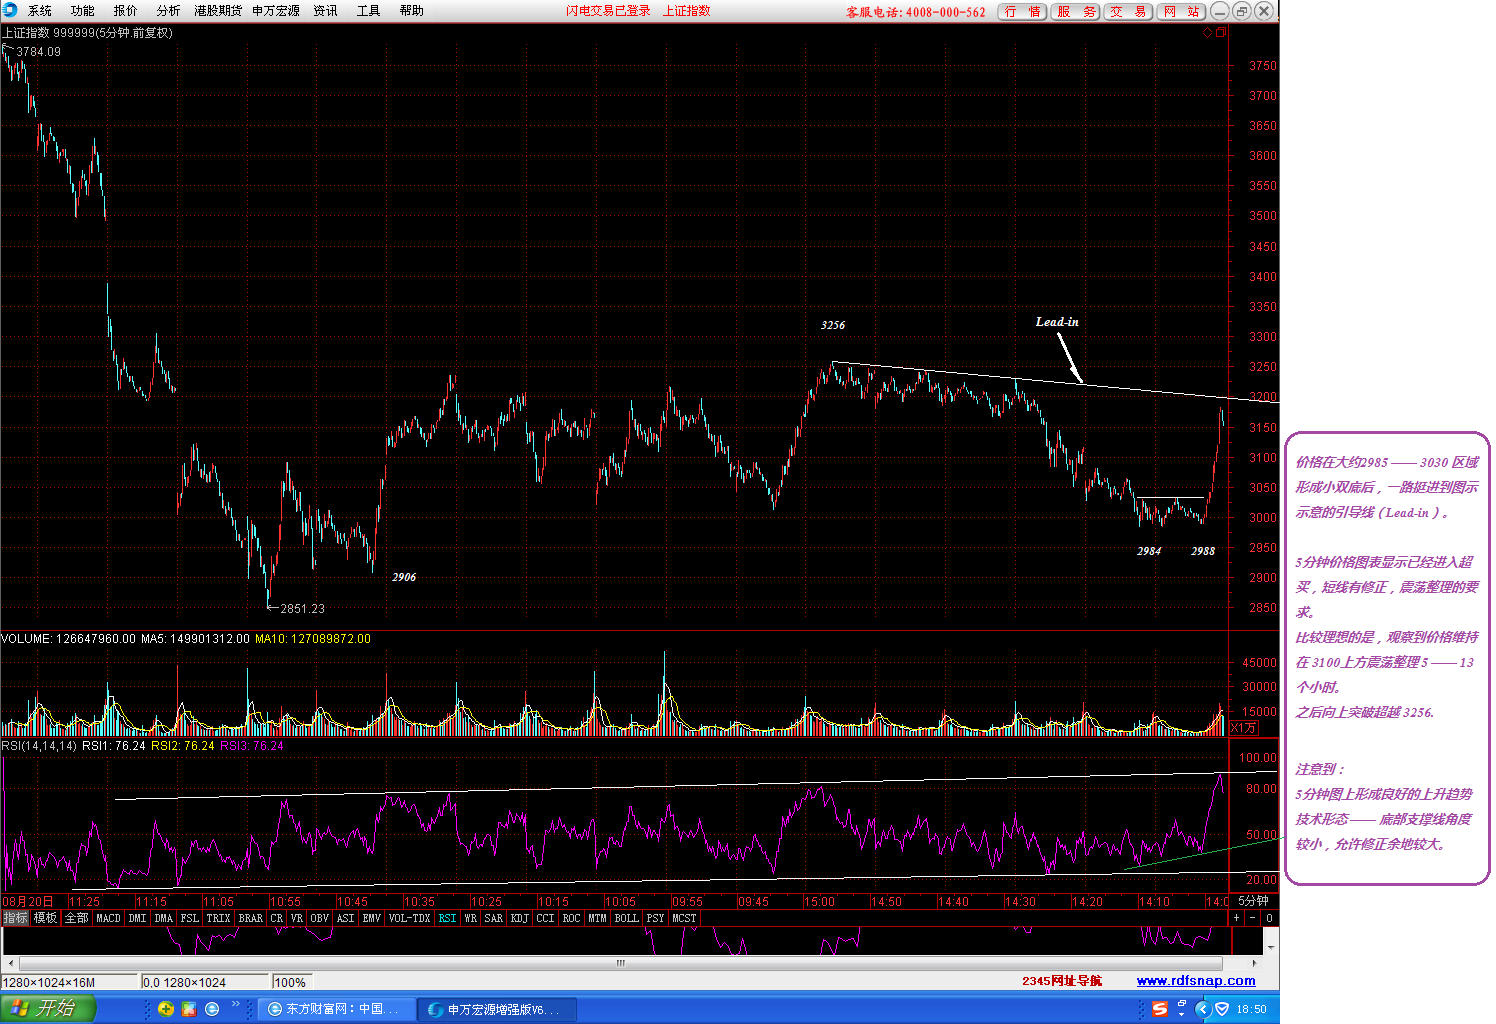Switch to the BRAR indicator
This screenshot has height=1024, width=1496.
[251, 918]
